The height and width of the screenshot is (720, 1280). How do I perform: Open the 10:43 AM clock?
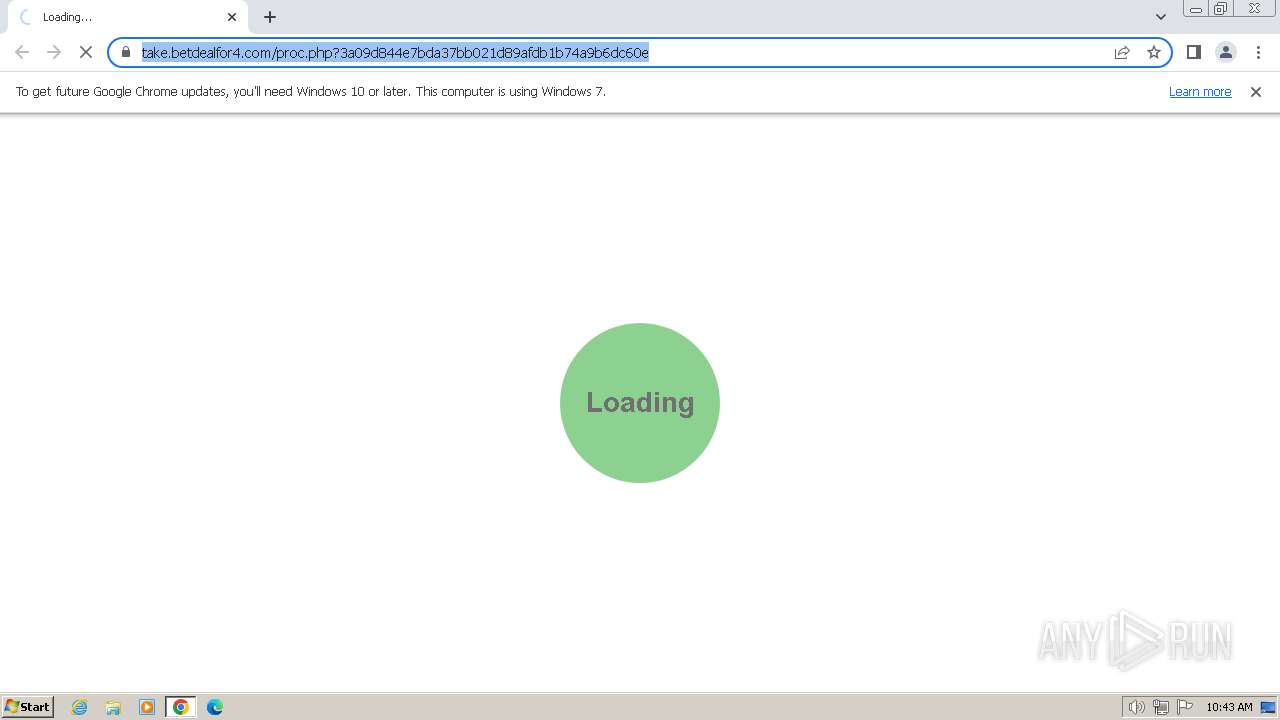coord(1229,707)
